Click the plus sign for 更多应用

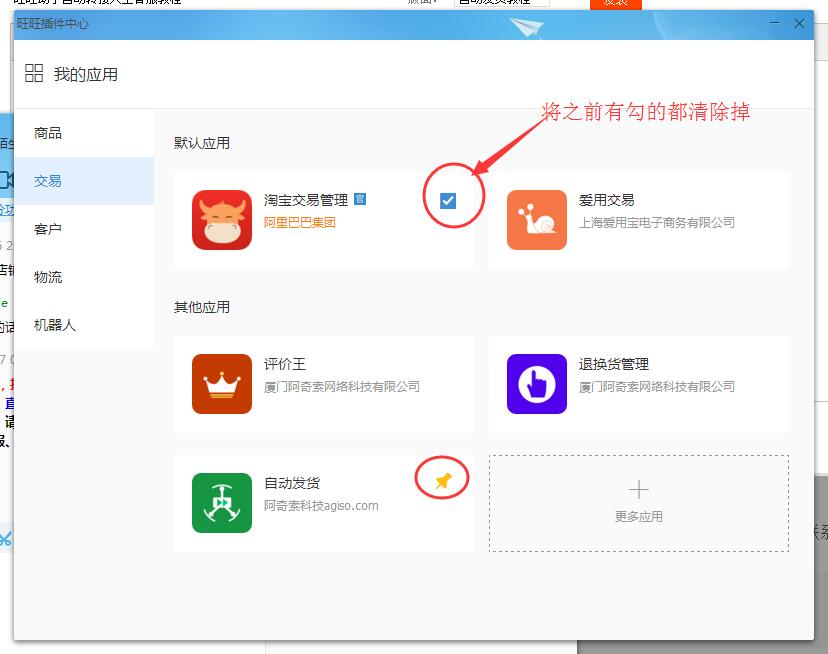638,490
